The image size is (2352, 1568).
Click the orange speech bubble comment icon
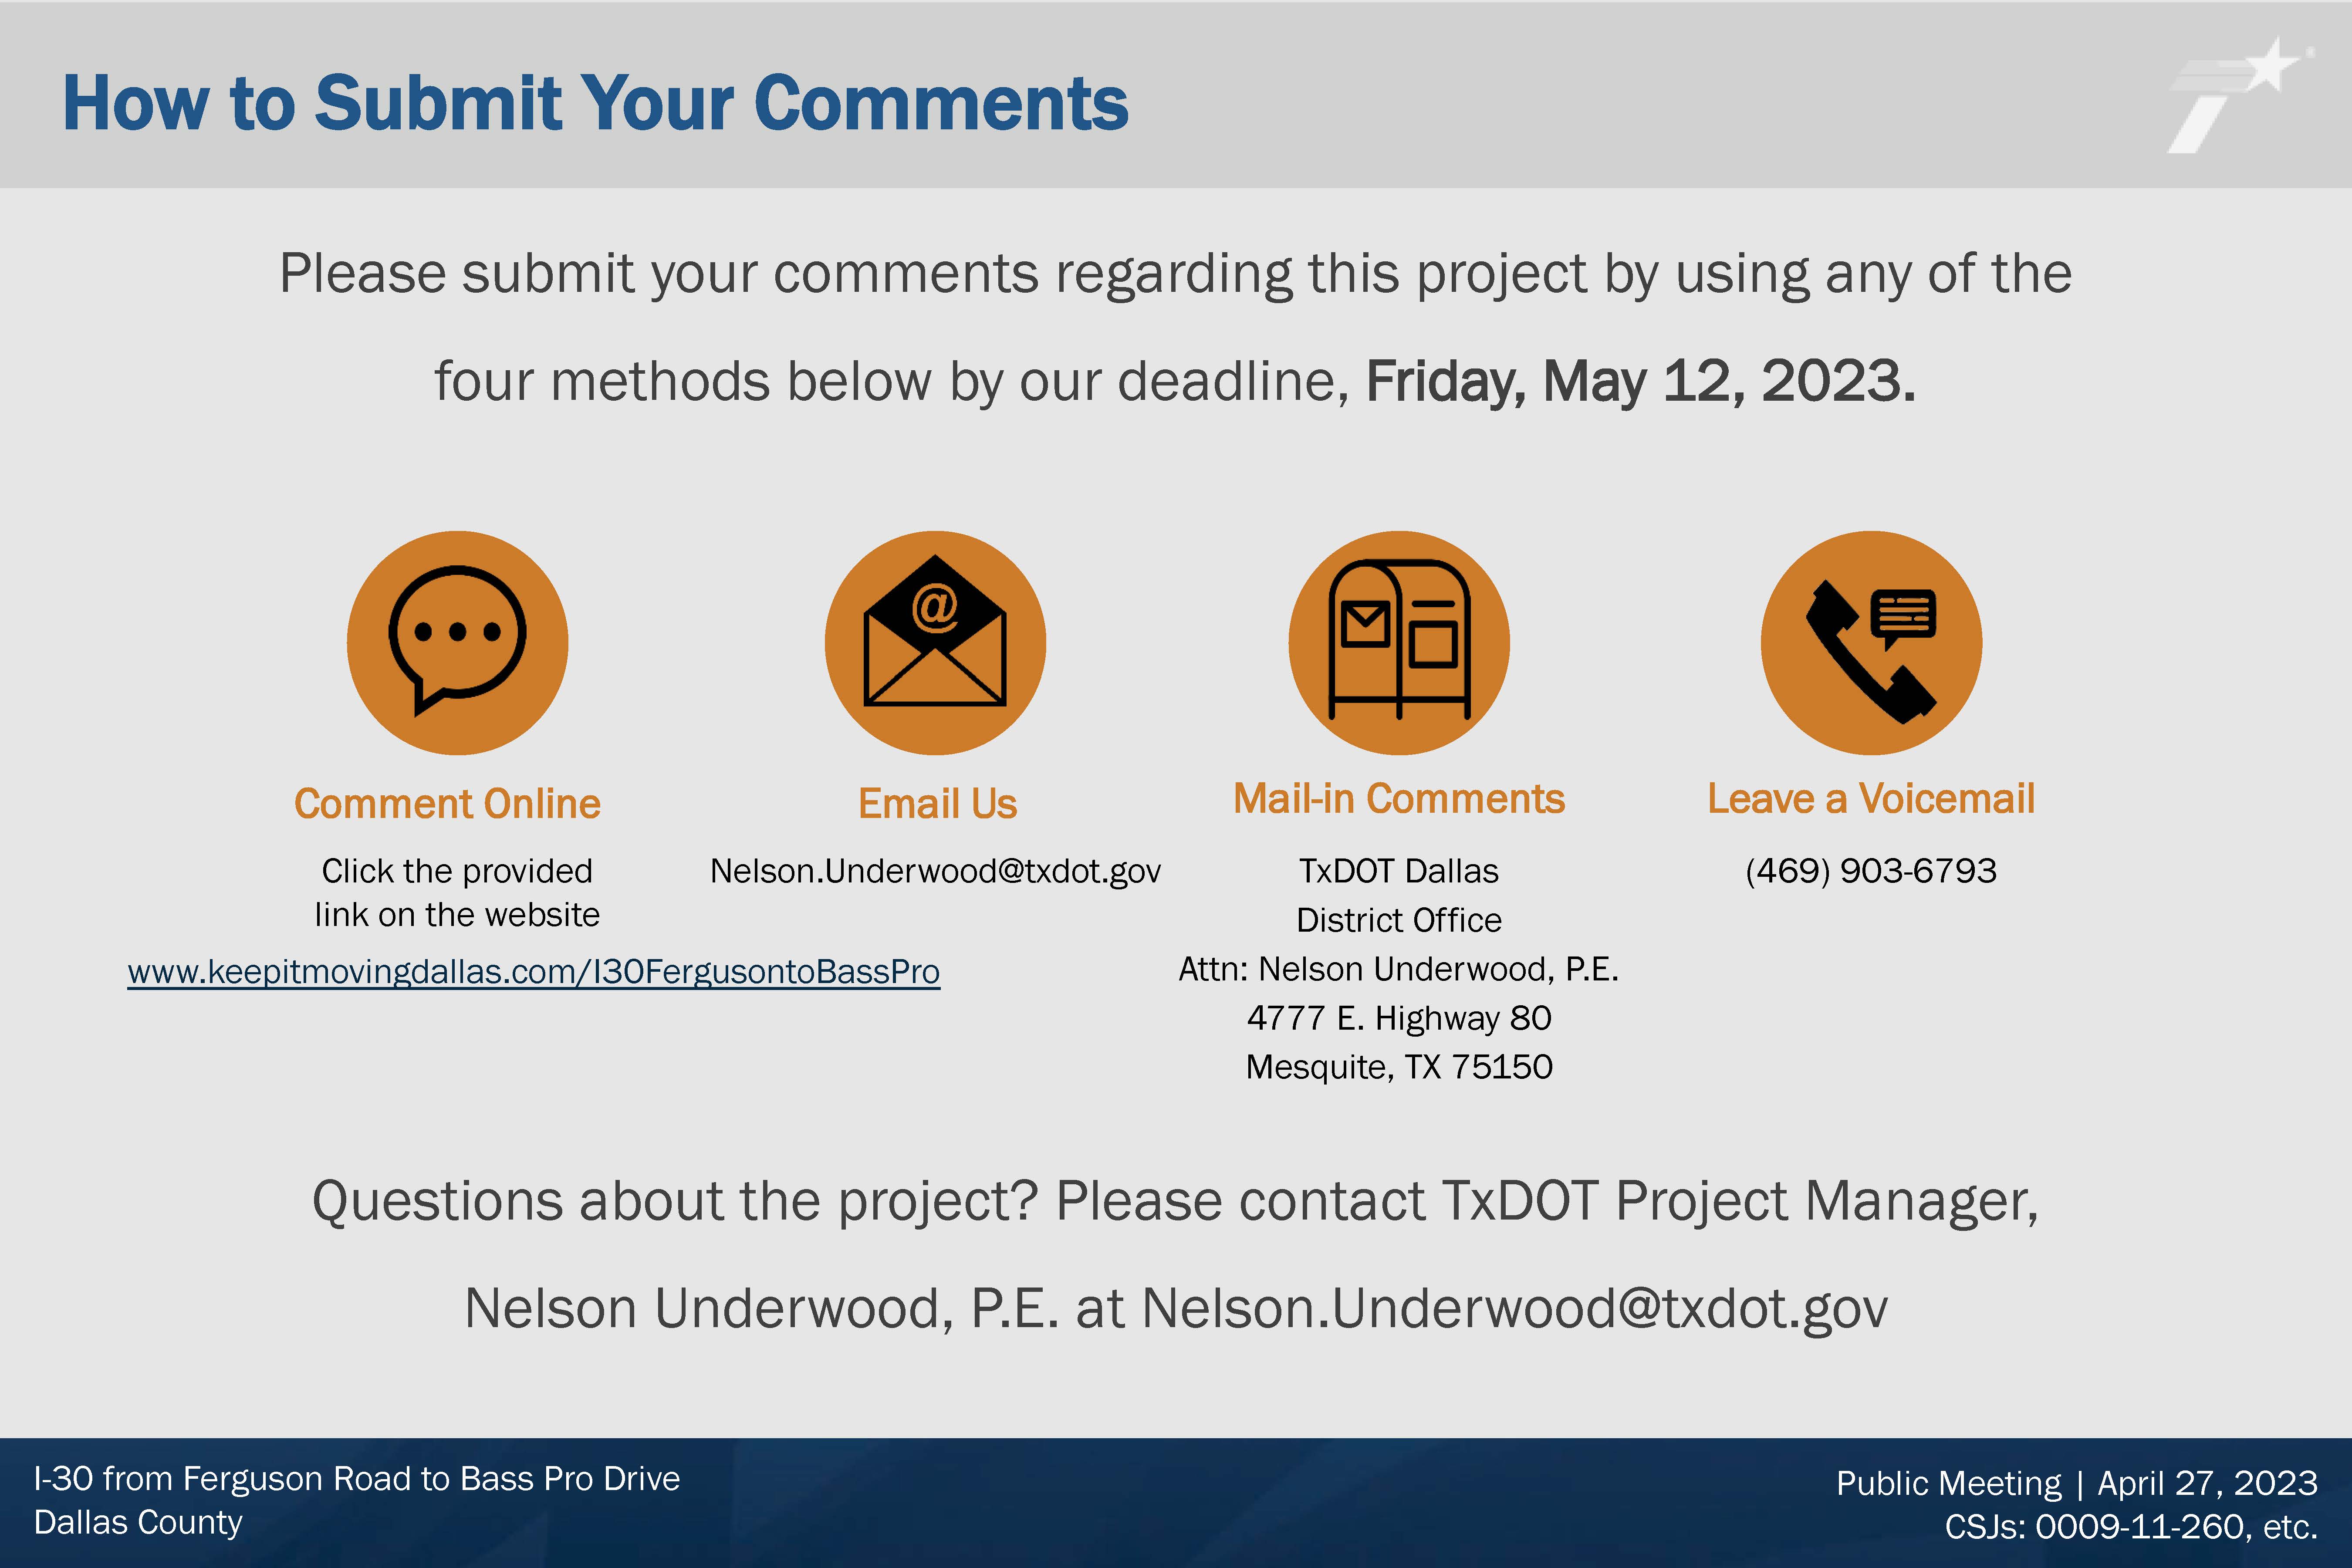(x=457, y=642)
